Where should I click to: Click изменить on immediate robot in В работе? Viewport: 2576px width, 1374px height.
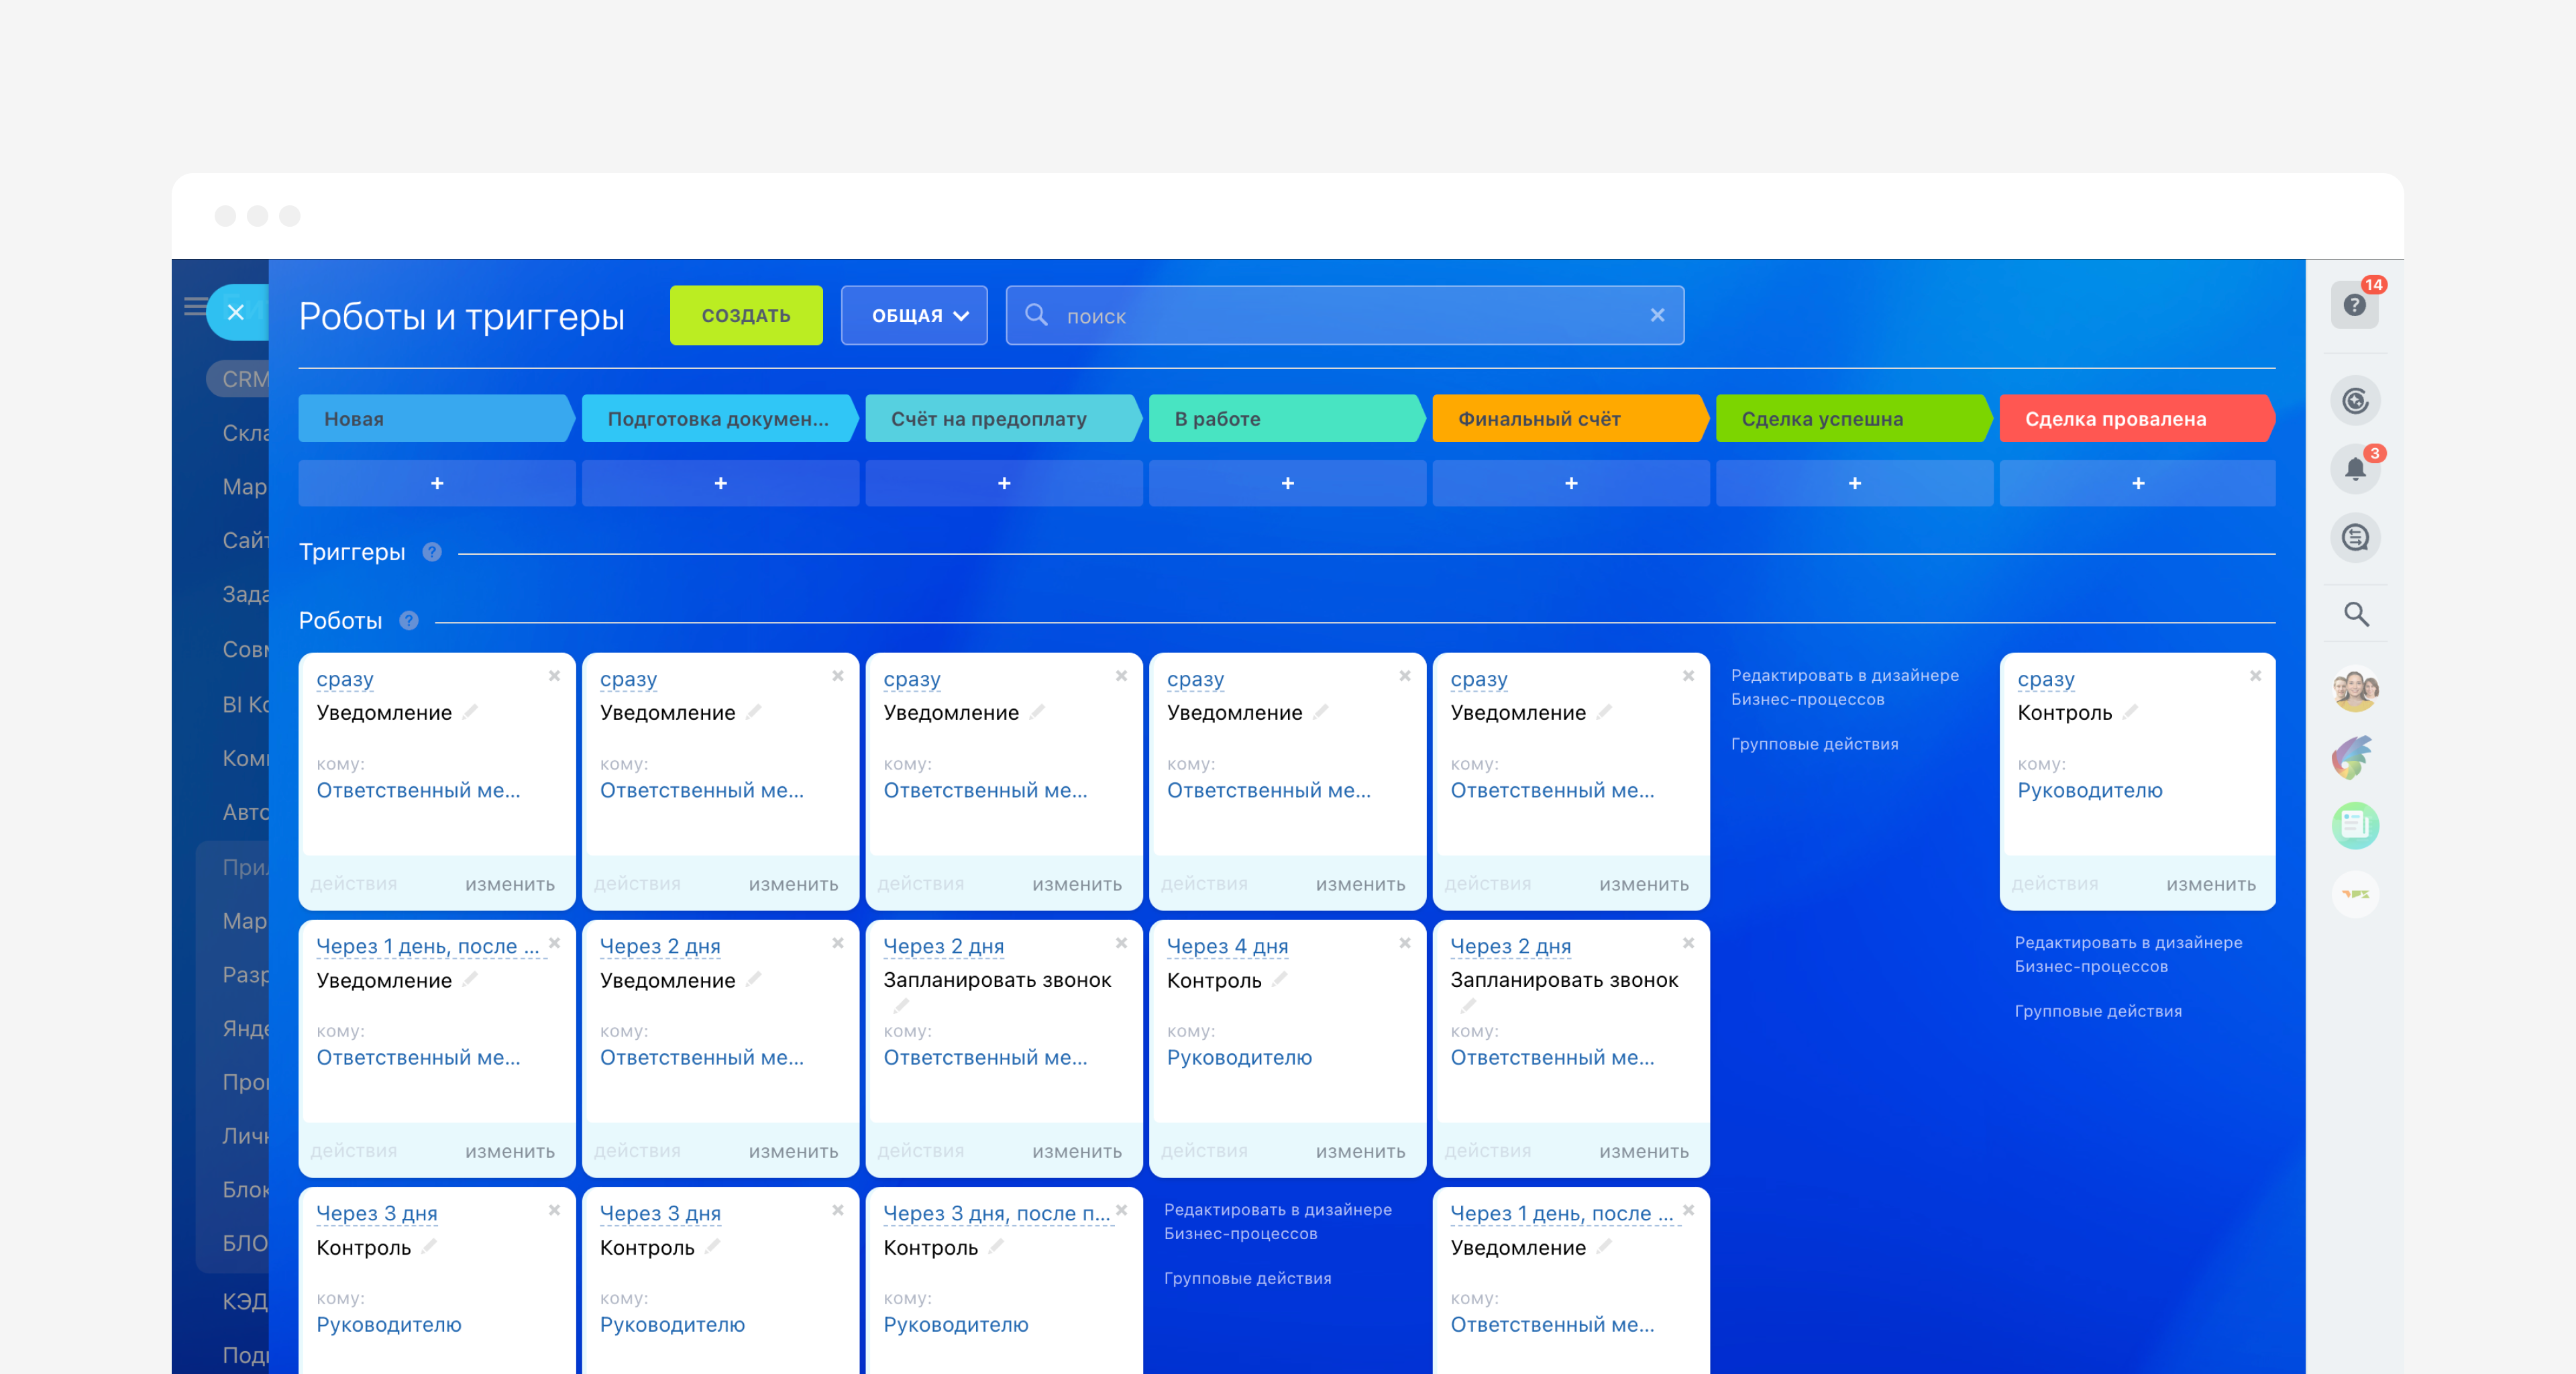(1360, 884)
